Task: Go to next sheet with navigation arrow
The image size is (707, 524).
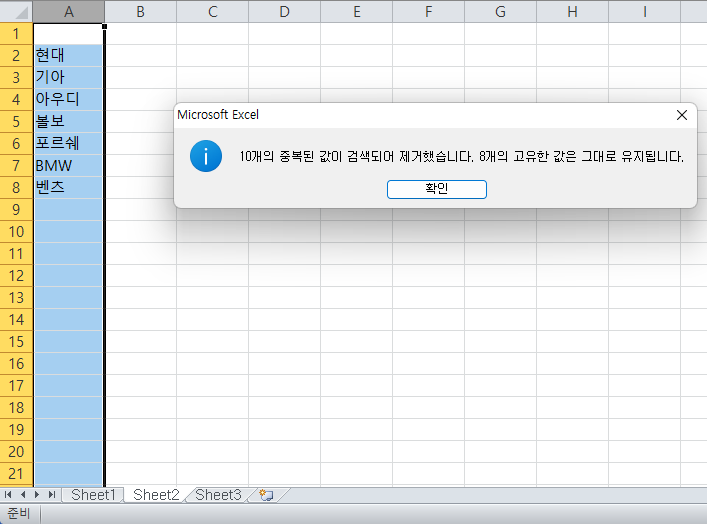Action: click(x=37, y=495)
